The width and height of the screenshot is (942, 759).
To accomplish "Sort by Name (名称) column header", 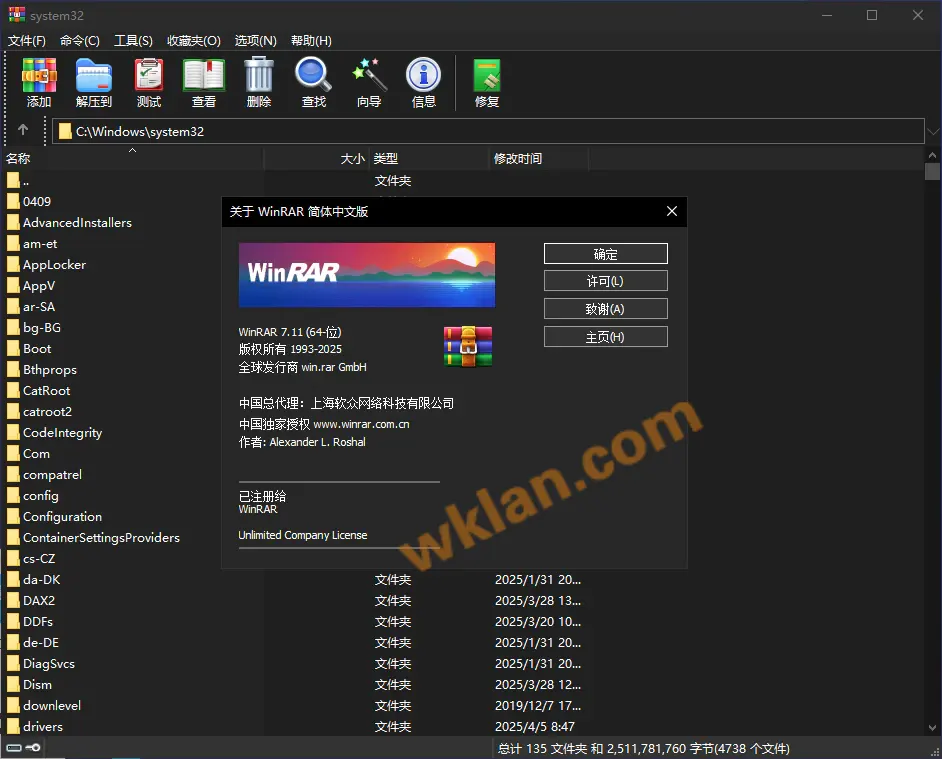I will click(132, 159).
